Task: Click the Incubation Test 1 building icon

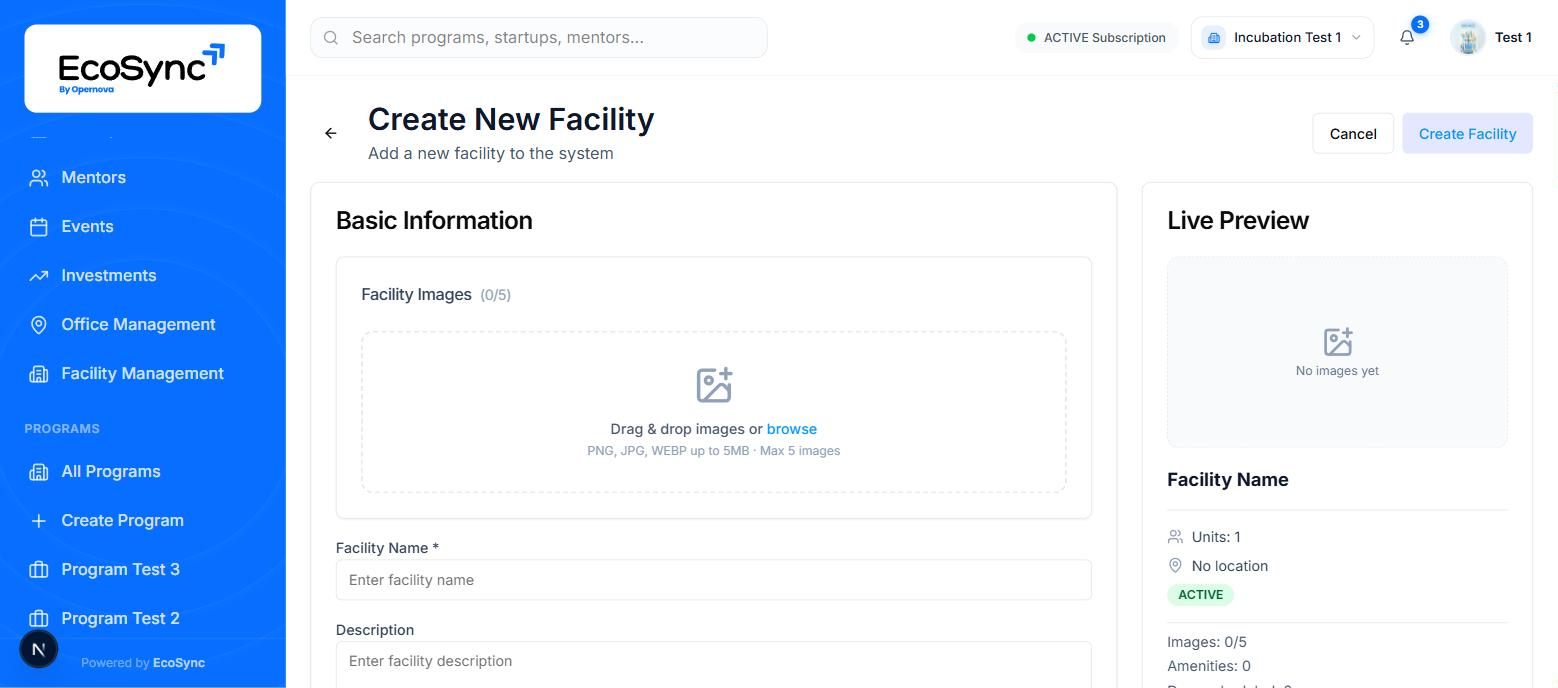Action: coord(1214,37)
